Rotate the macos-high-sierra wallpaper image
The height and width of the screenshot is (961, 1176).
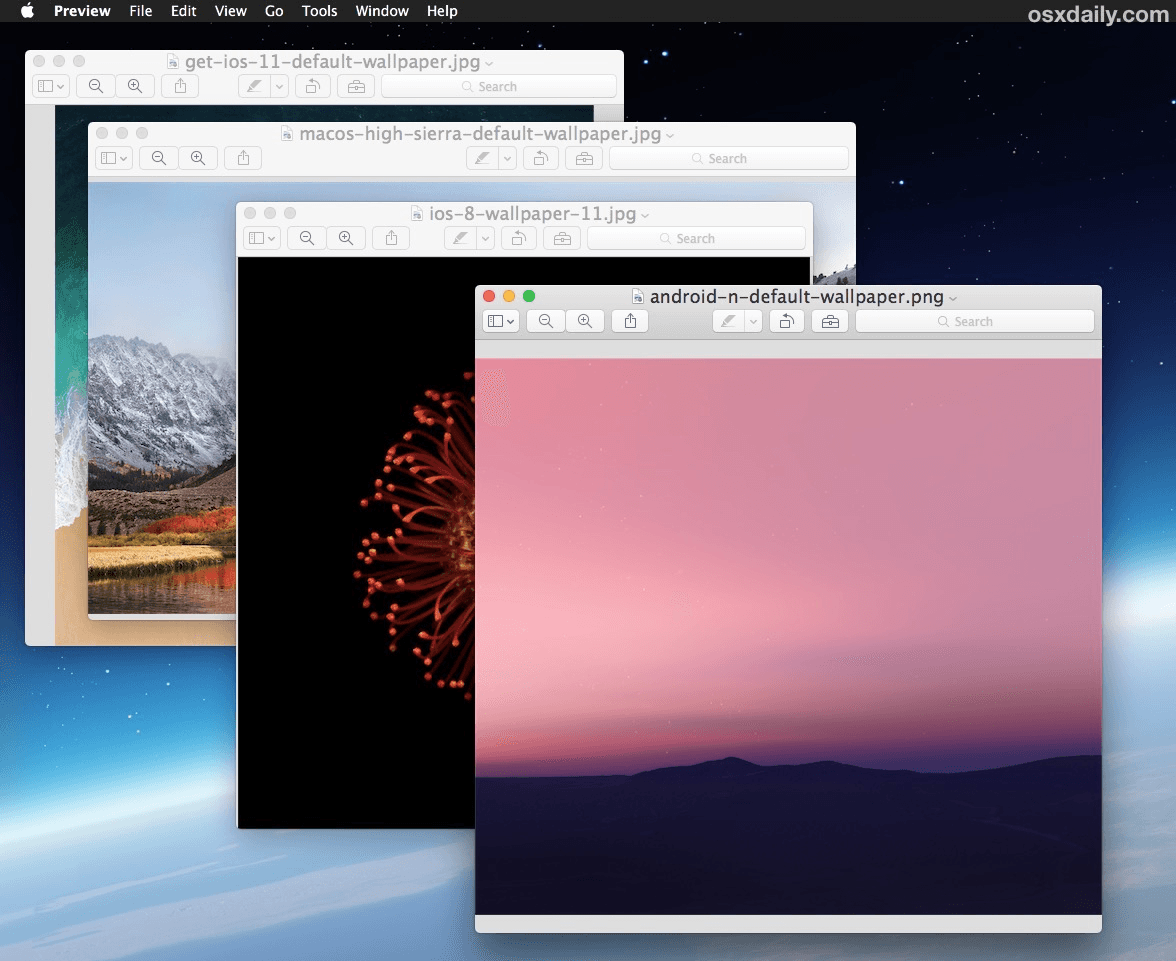point(541,158)
